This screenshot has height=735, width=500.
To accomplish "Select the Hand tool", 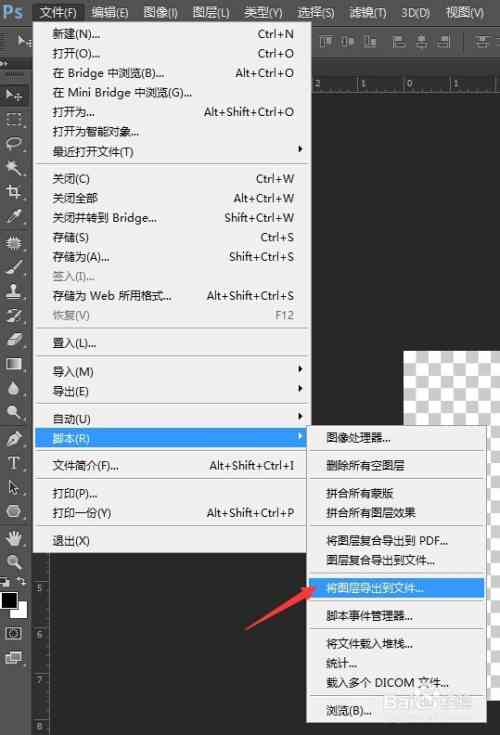I will point(14,538).
